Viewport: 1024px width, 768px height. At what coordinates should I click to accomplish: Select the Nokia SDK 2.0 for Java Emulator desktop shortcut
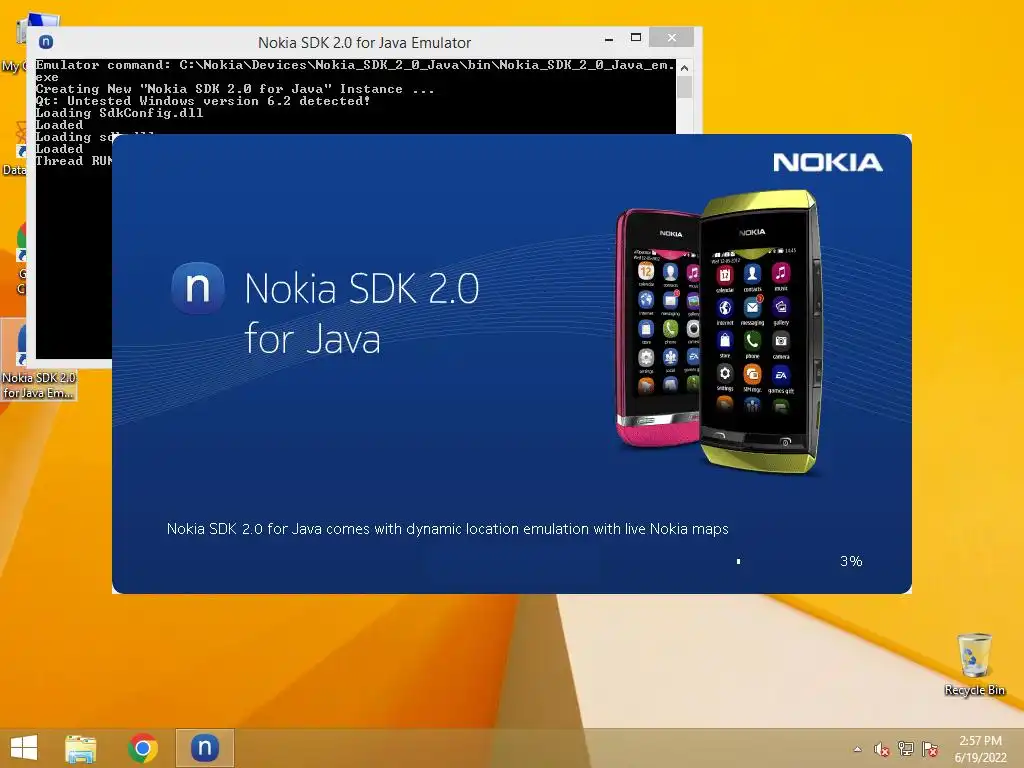point(39,360)
